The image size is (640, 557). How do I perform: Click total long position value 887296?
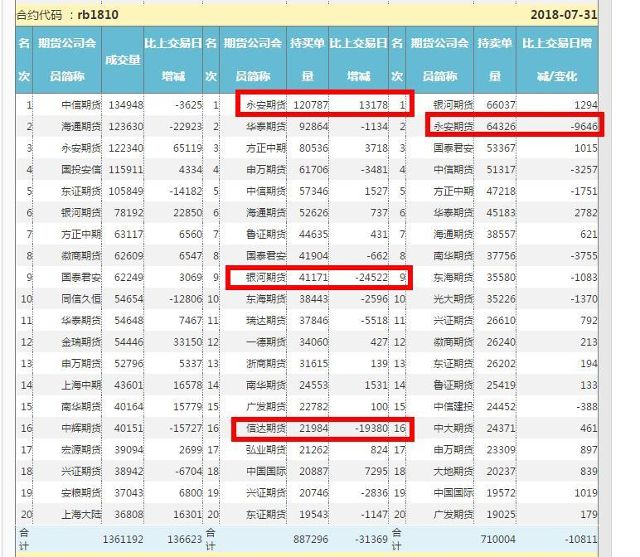(x=311, y=539)
